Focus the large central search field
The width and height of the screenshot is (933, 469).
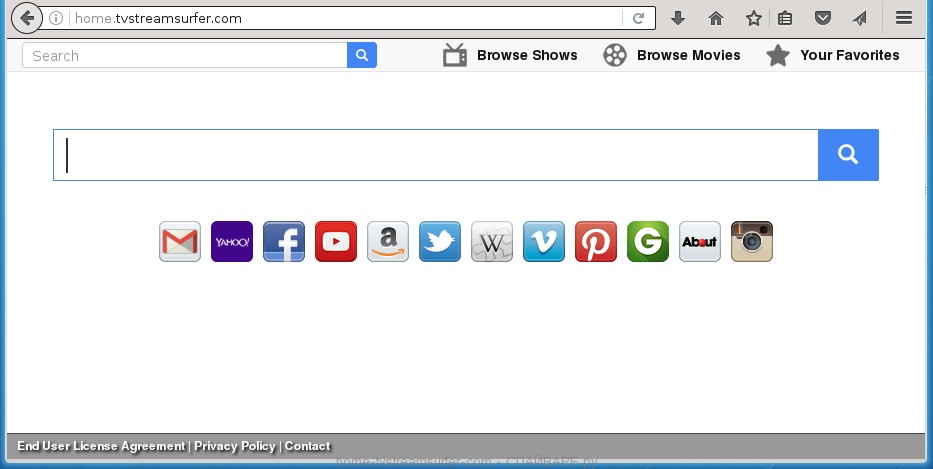pyautogui.click(x=436, y=155)
